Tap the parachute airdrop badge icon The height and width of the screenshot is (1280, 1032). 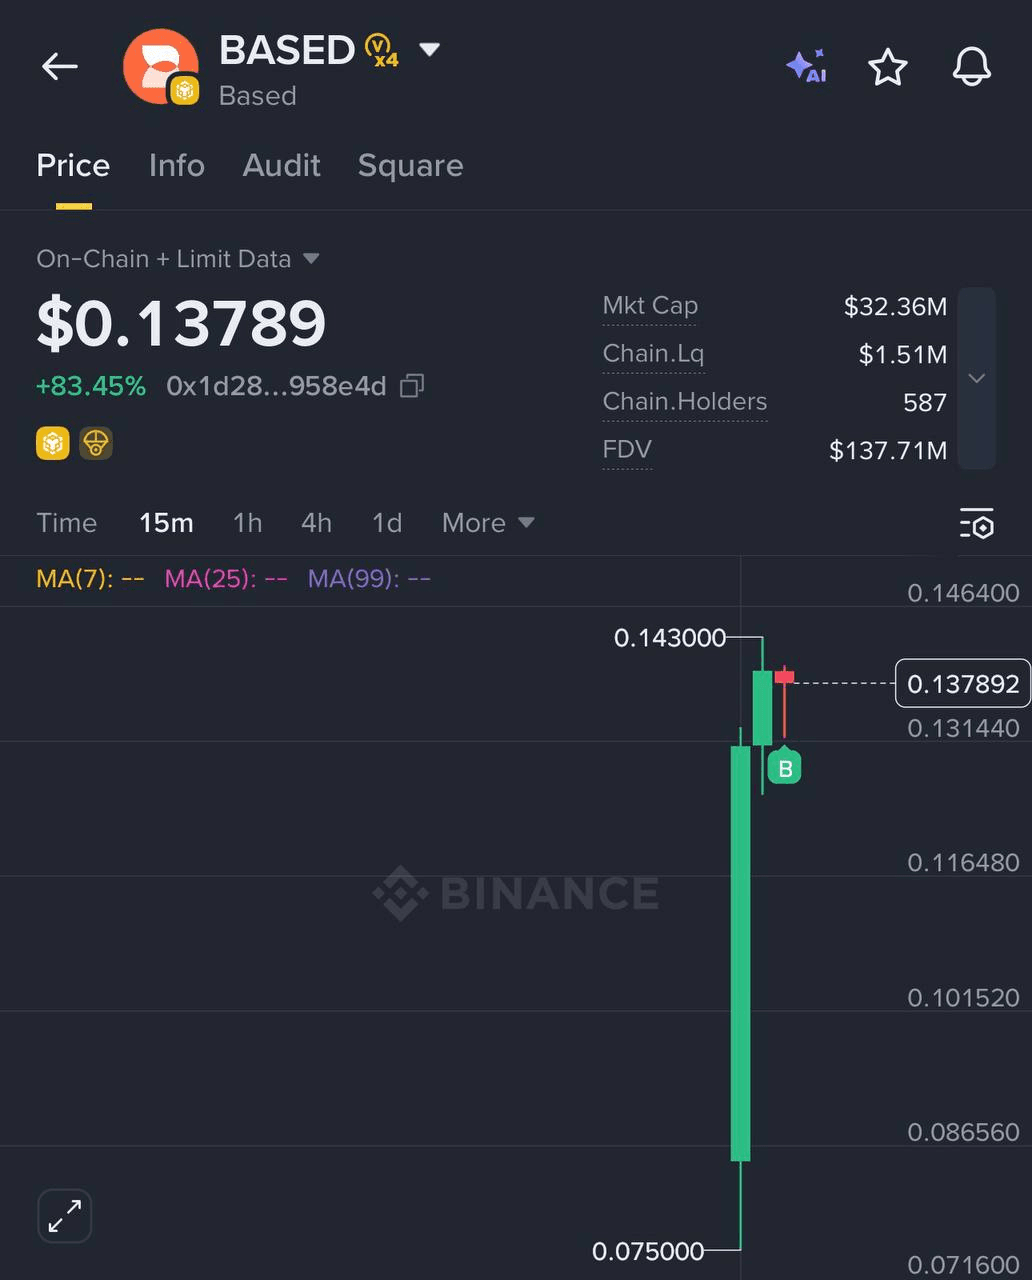coord(96,443)
